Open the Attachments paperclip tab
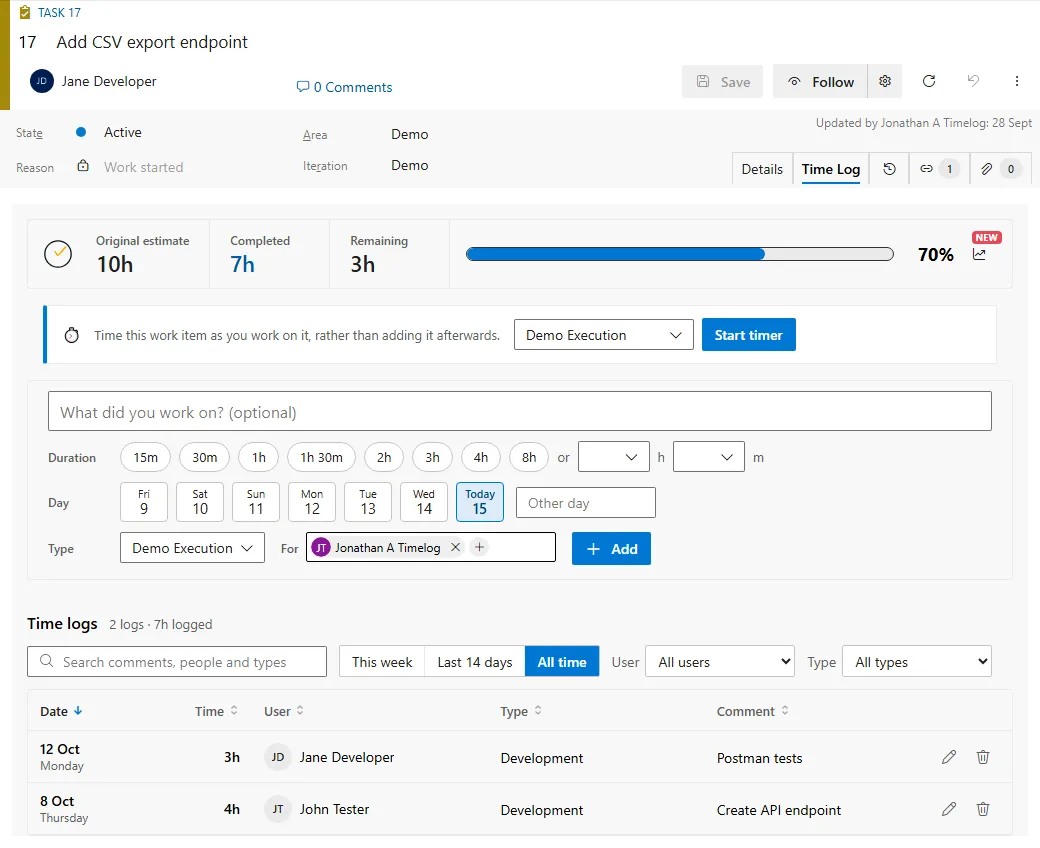 [1000, 169]
